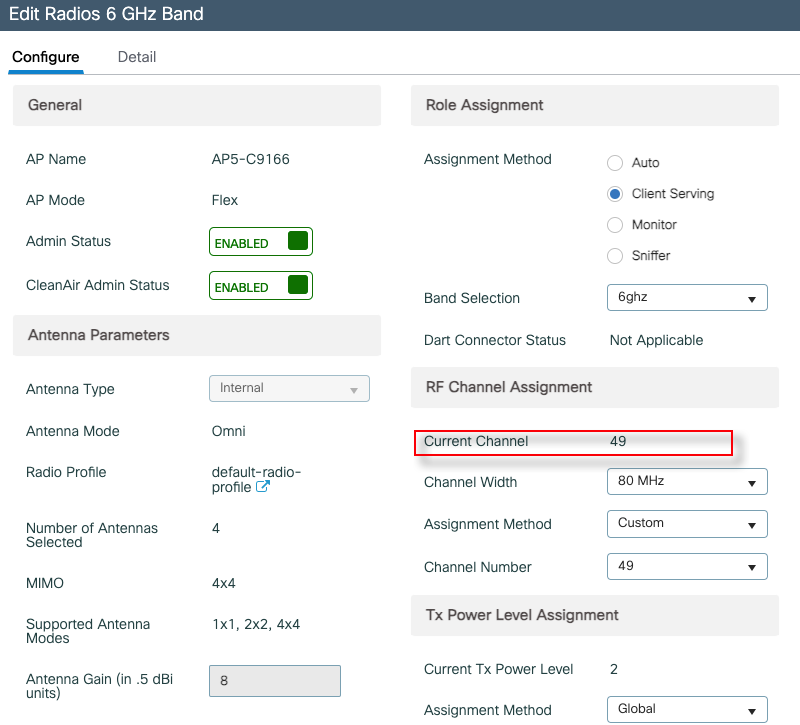Select the Configure tab
The width and height of the screenshot is (800, 725).
coord(46,57)
